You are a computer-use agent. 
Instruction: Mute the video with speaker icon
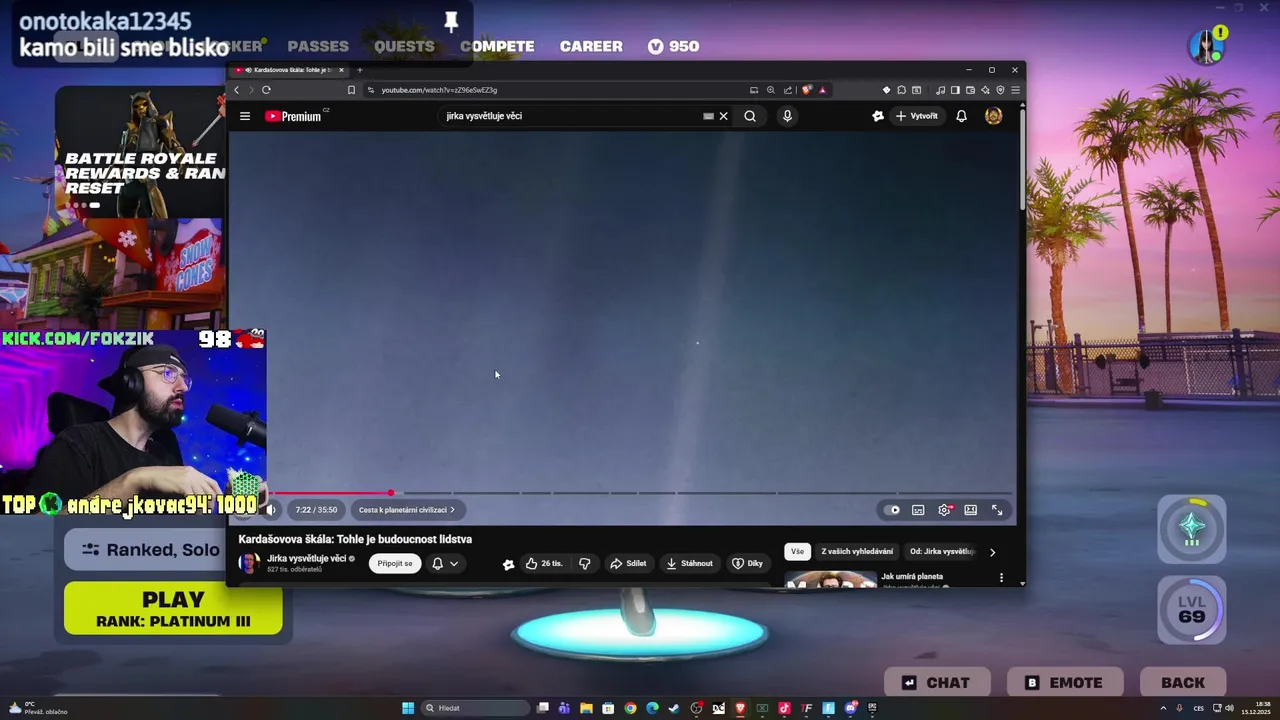pyautogui.click(x=271, y=510)
